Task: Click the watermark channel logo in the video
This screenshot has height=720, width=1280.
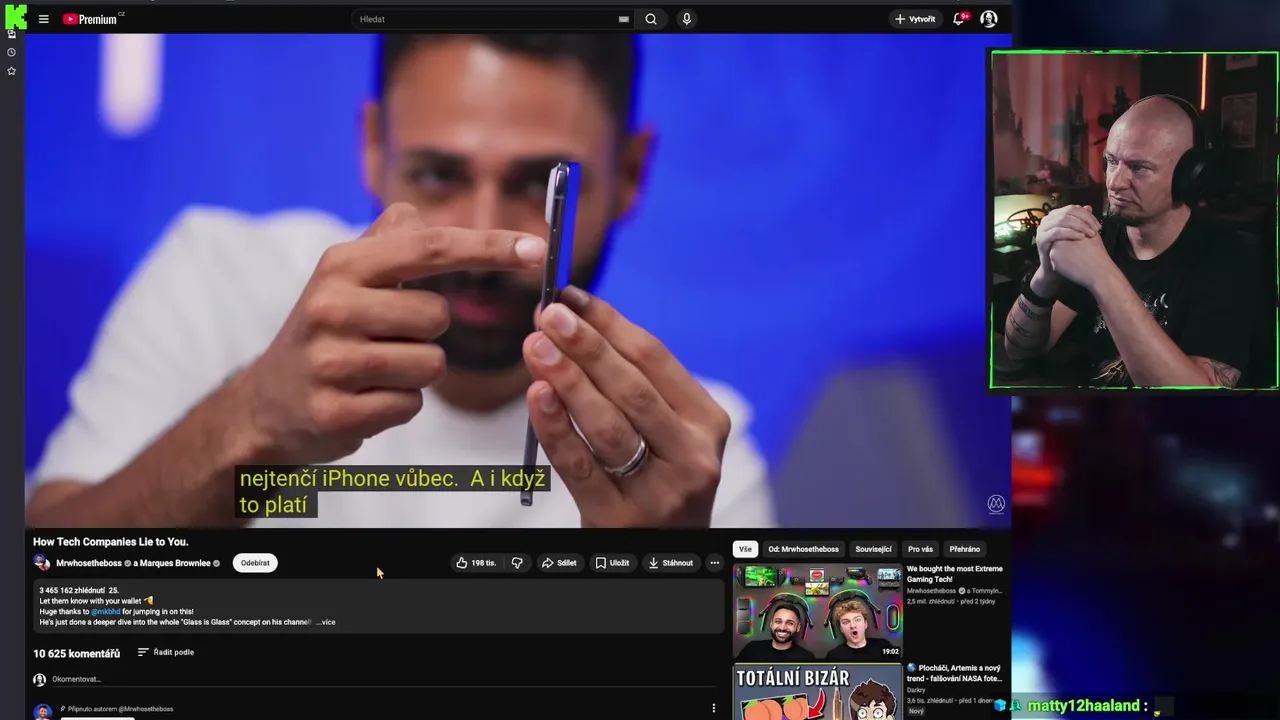Action: (x=996, y=504)
